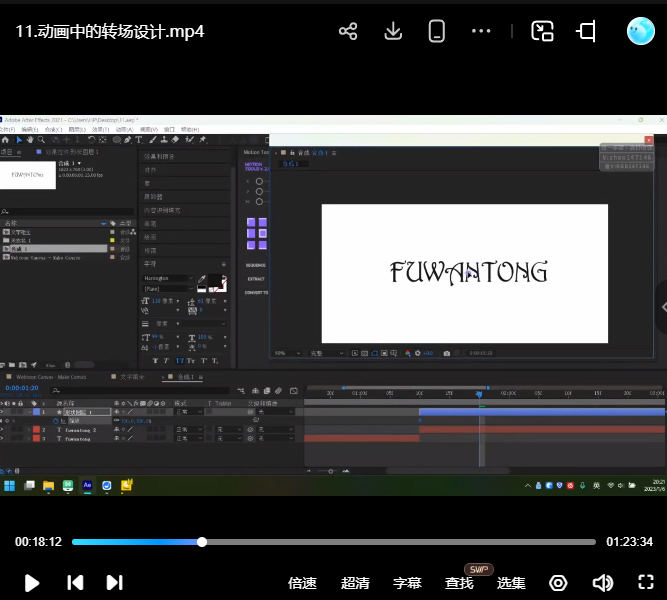Viewport: 667px width, 600px height.
Task: Play the video
Action: click(32, 582)
